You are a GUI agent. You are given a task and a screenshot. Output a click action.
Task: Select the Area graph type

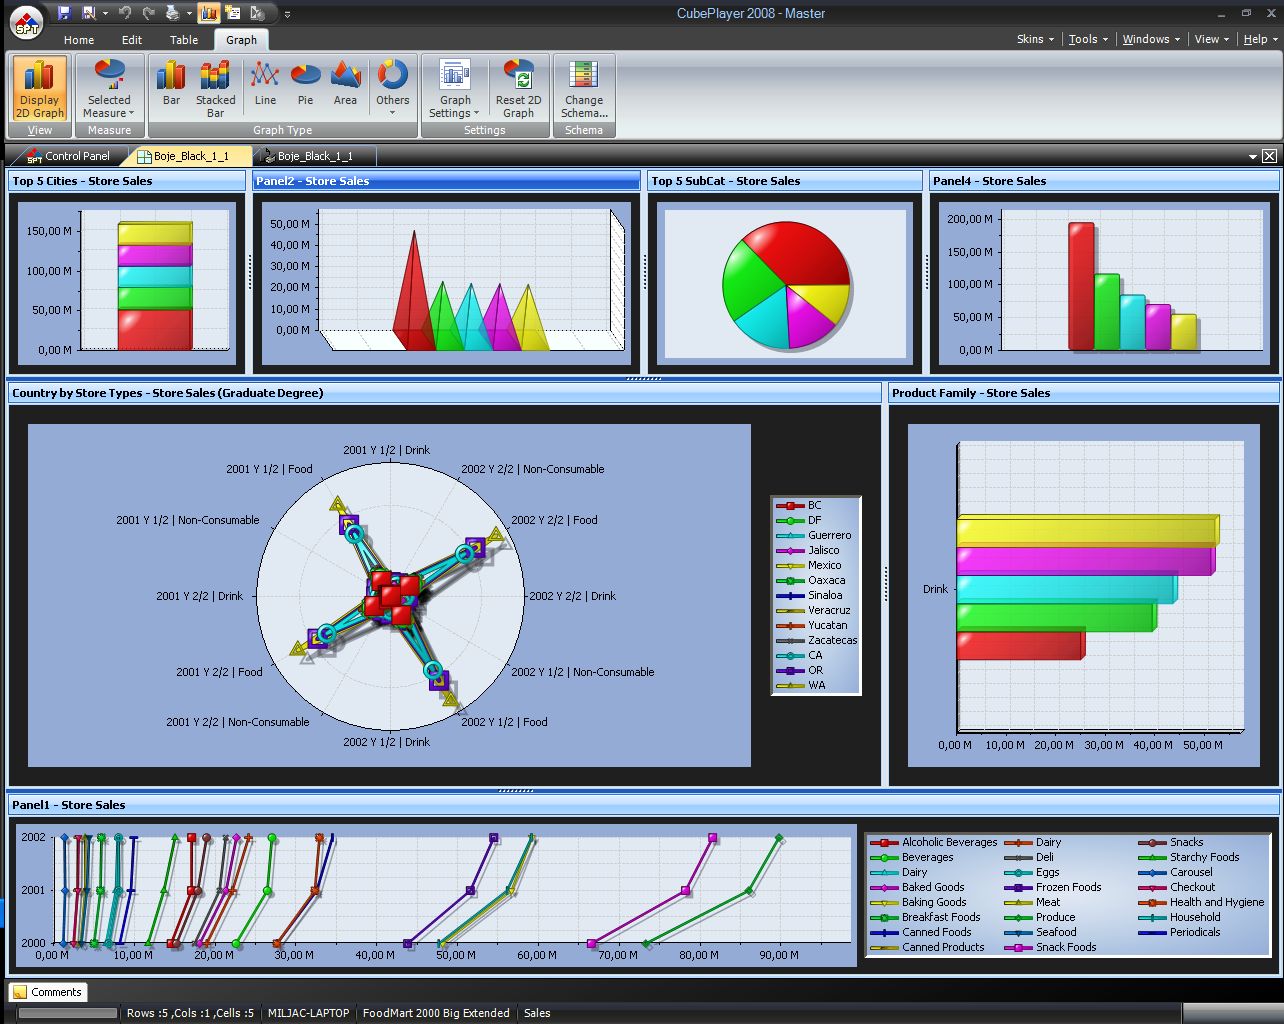[x=345, y=83]
